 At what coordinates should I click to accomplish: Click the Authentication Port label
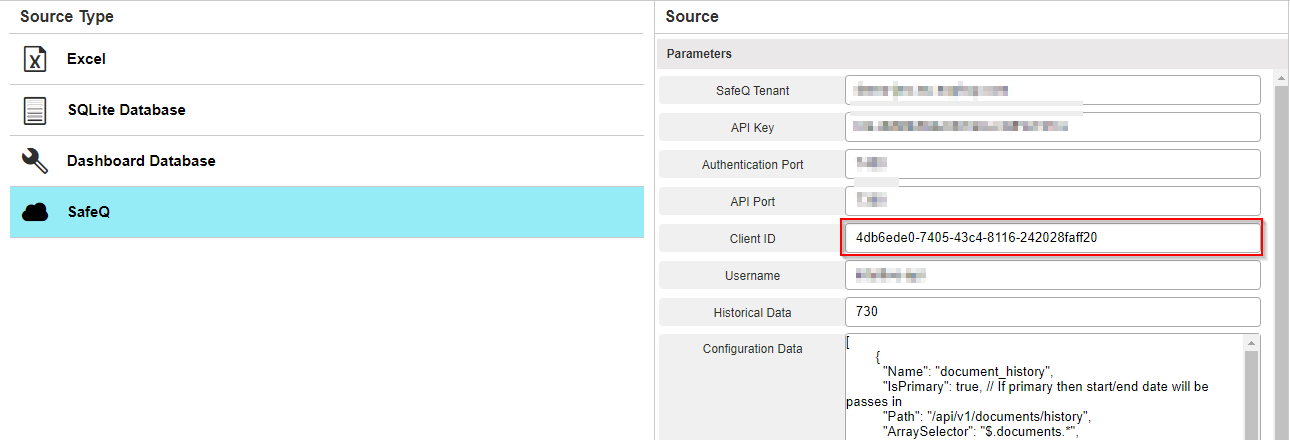tap(752, 165)
